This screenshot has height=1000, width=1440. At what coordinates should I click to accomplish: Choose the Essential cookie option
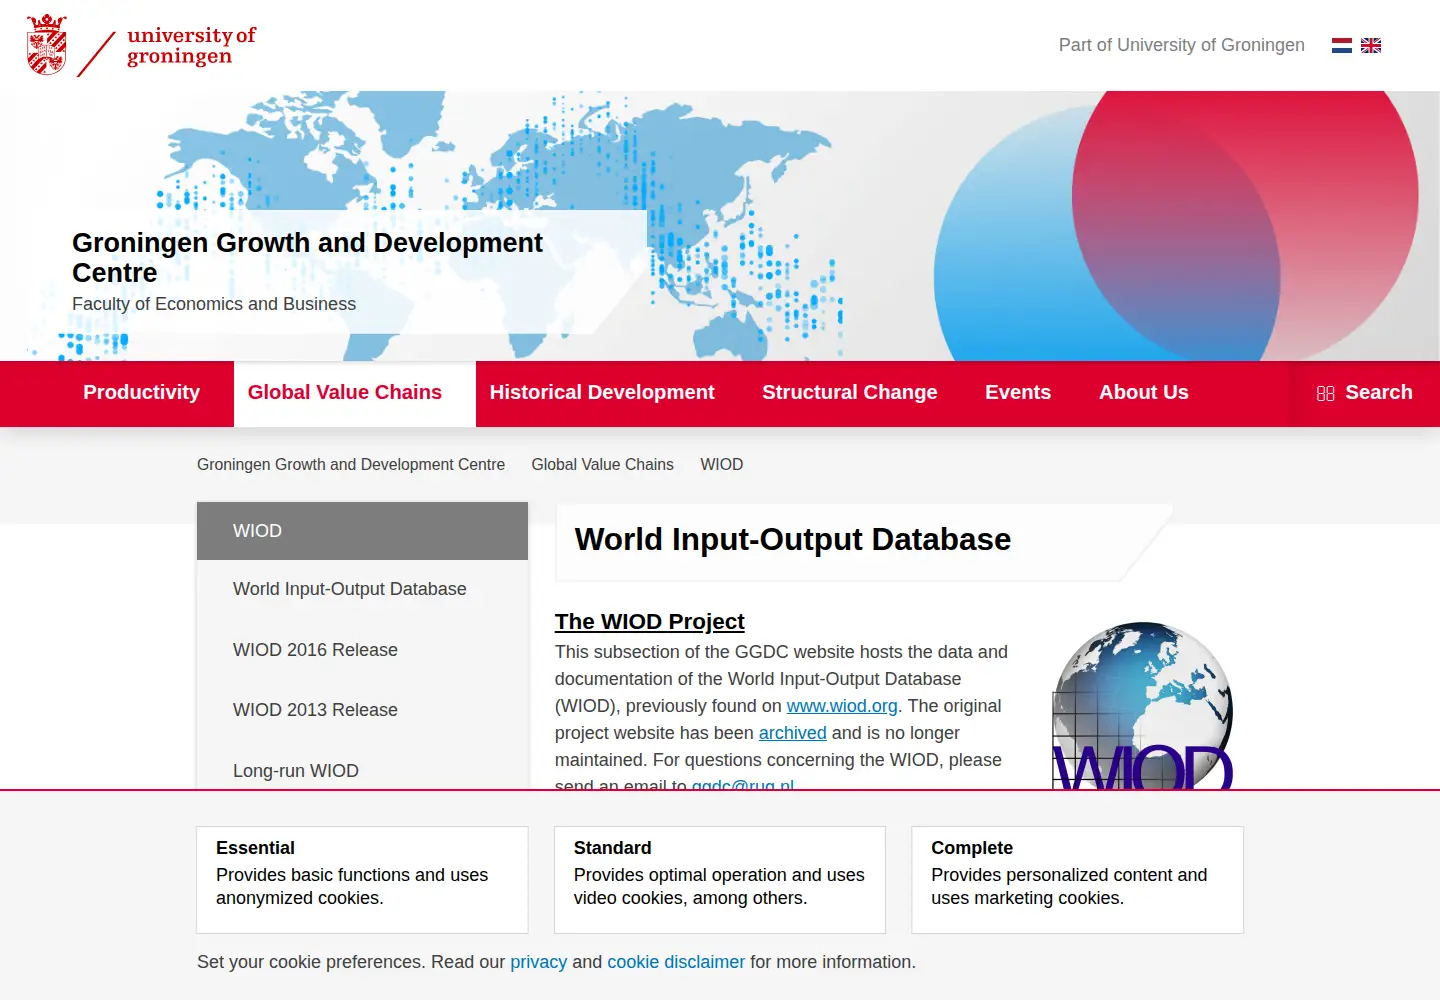[362, 880]
